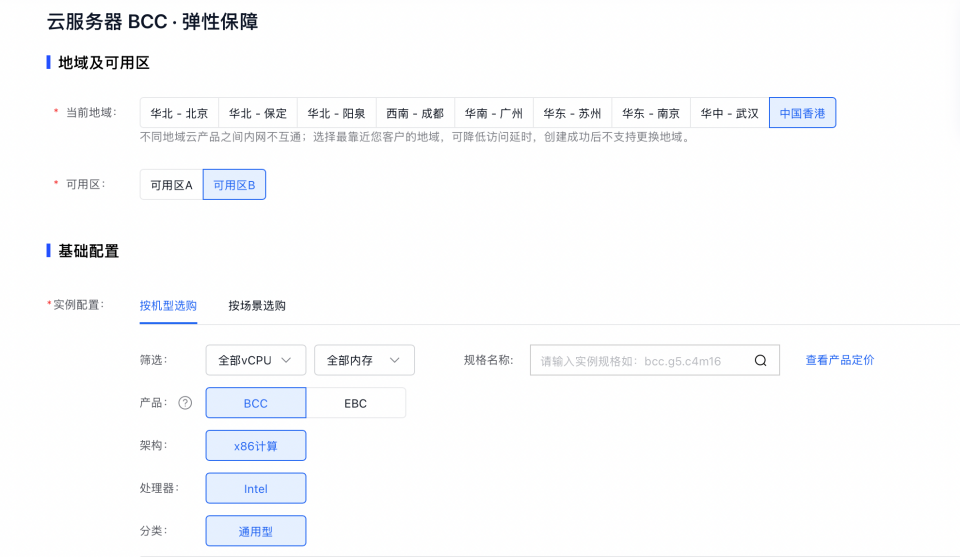This screenshot has height=557, width=960.
Task: Click the 地域及可用区 section heading
Action: click(103, 63)
